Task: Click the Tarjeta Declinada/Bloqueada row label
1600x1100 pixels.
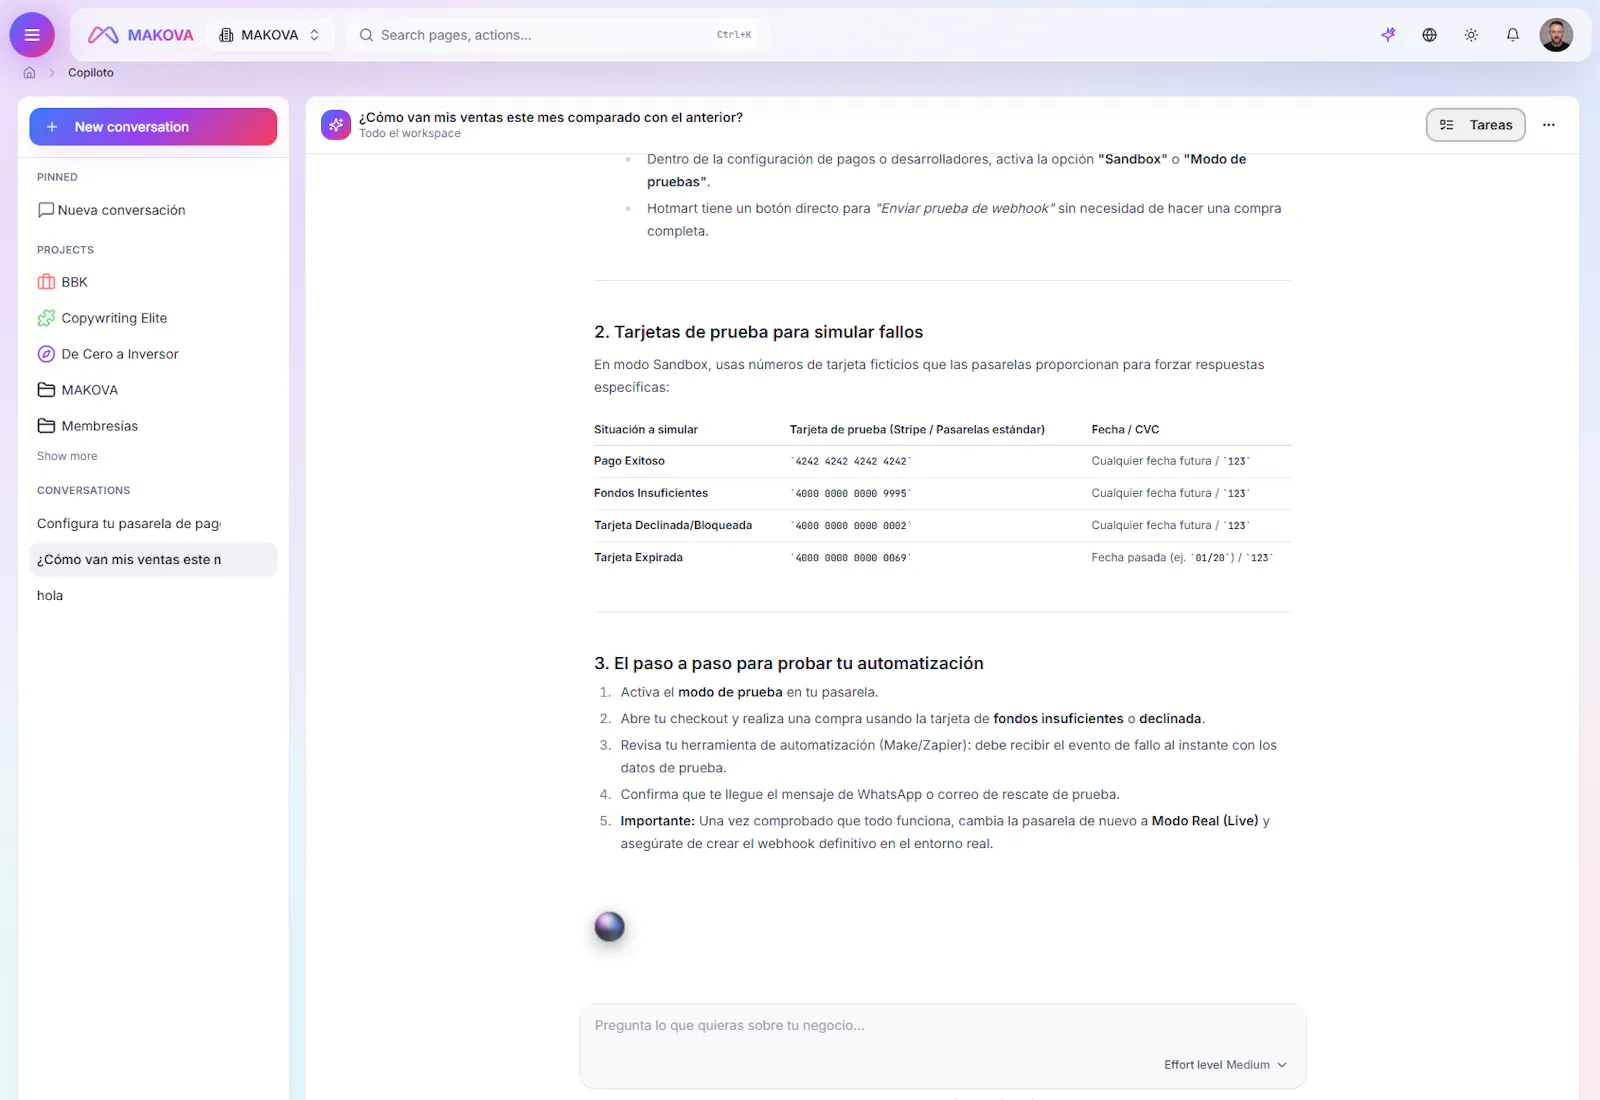Action: 673,525
